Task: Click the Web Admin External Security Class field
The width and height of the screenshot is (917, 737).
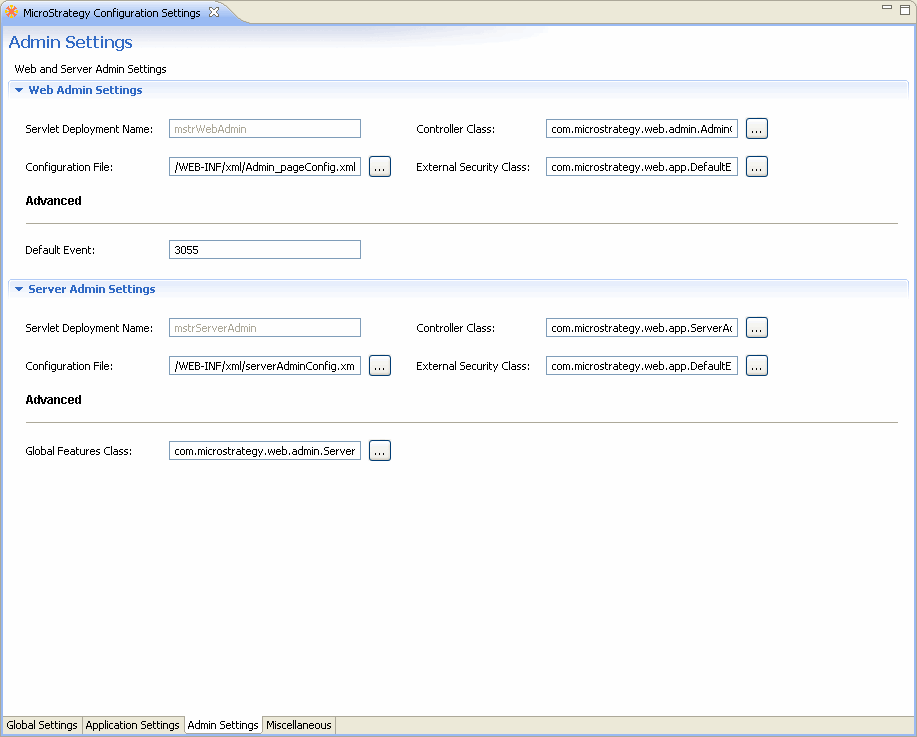Action: coord(642,167)
